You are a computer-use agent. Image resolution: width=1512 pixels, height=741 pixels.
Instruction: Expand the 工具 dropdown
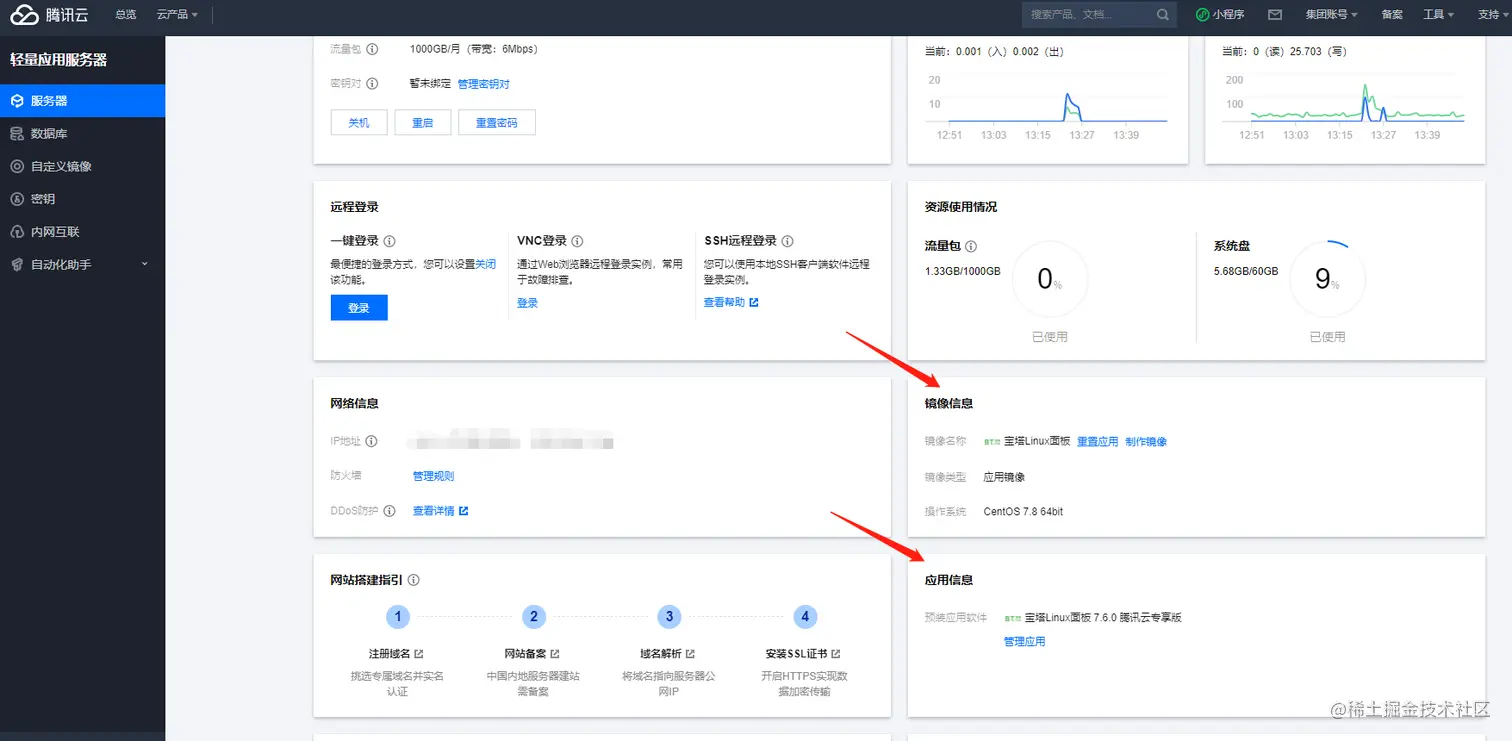click(x=1439, y=14)
